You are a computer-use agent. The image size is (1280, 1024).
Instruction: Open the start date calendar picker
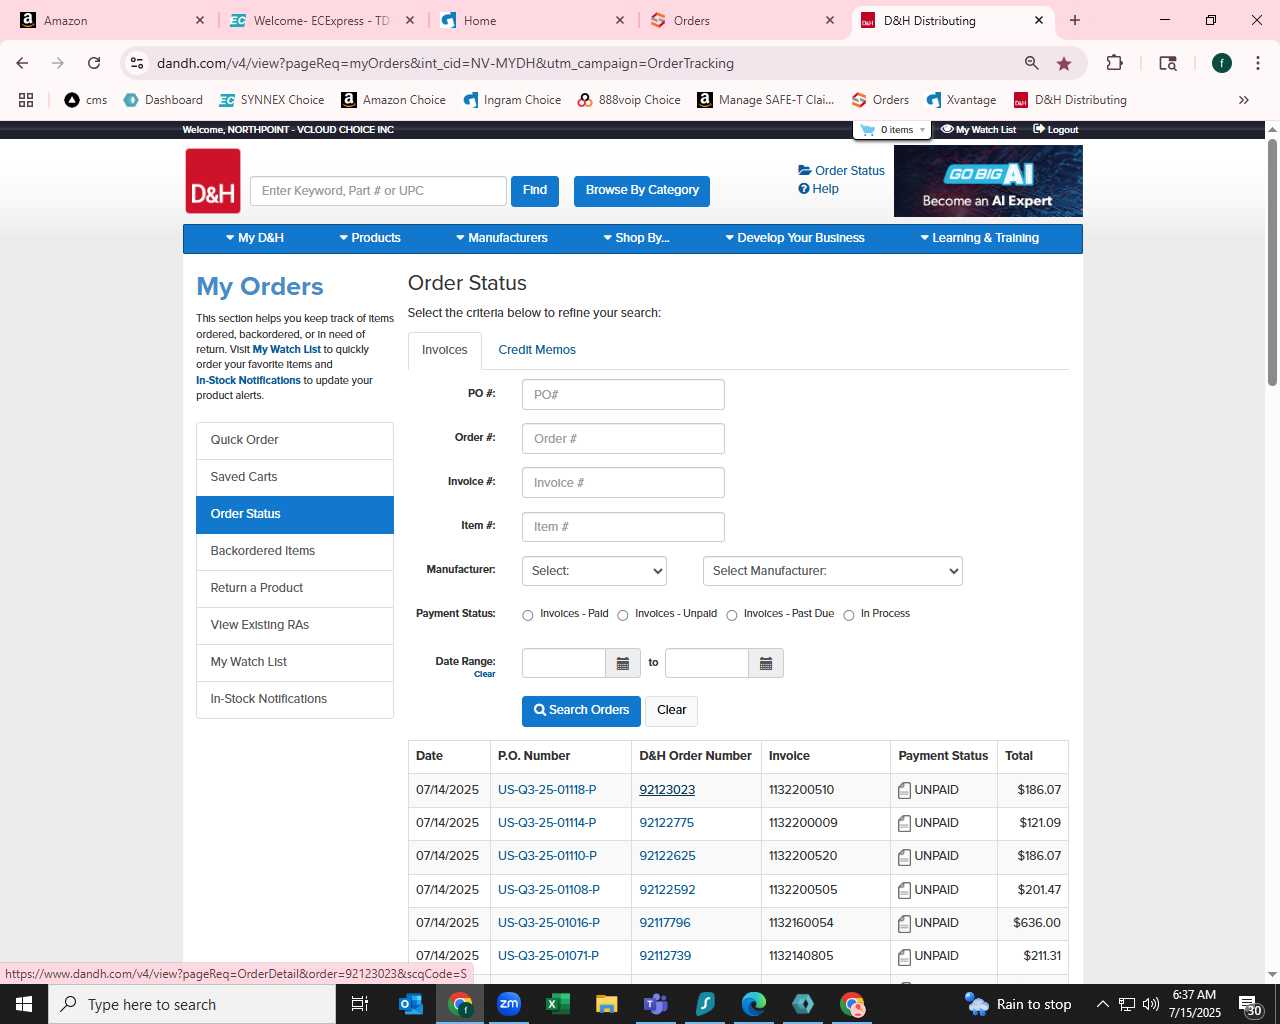pos(622,663)
